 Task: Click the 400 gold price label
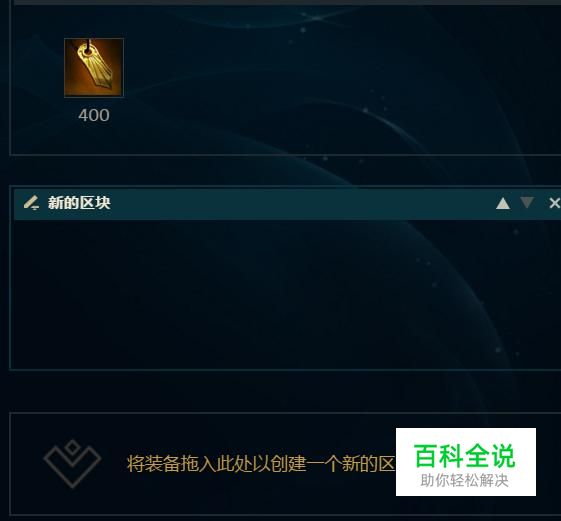coord(94,115)
